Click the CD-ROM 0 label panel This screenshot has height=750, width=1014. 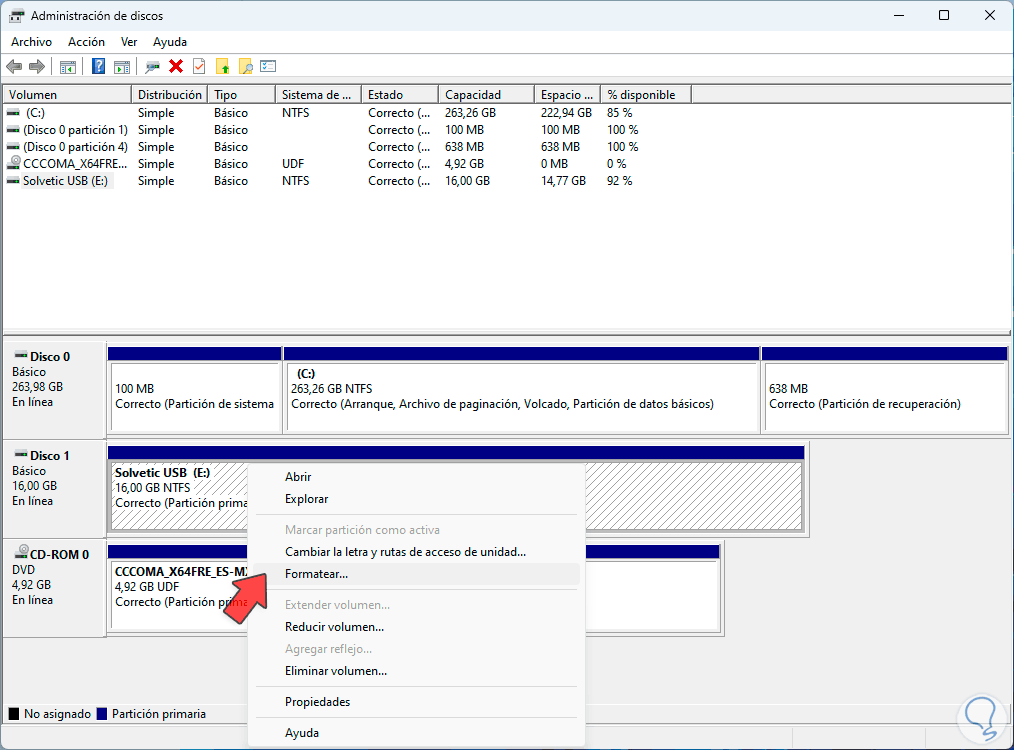click(x=54, y=588)
